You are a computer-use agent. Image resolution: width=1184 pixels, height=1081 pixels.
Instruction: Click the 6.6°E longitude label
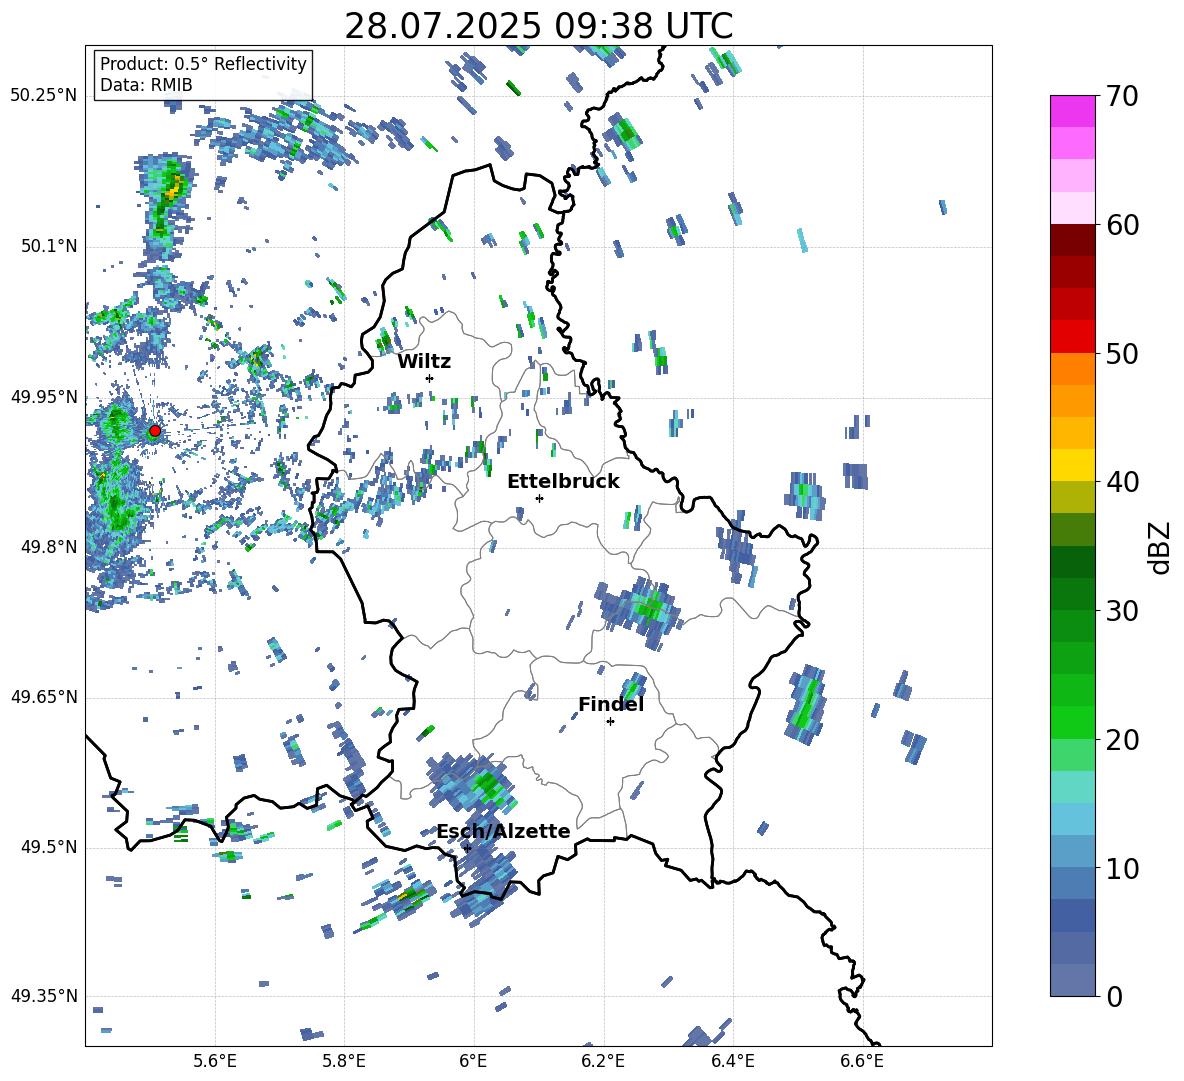pos(862,1061)
